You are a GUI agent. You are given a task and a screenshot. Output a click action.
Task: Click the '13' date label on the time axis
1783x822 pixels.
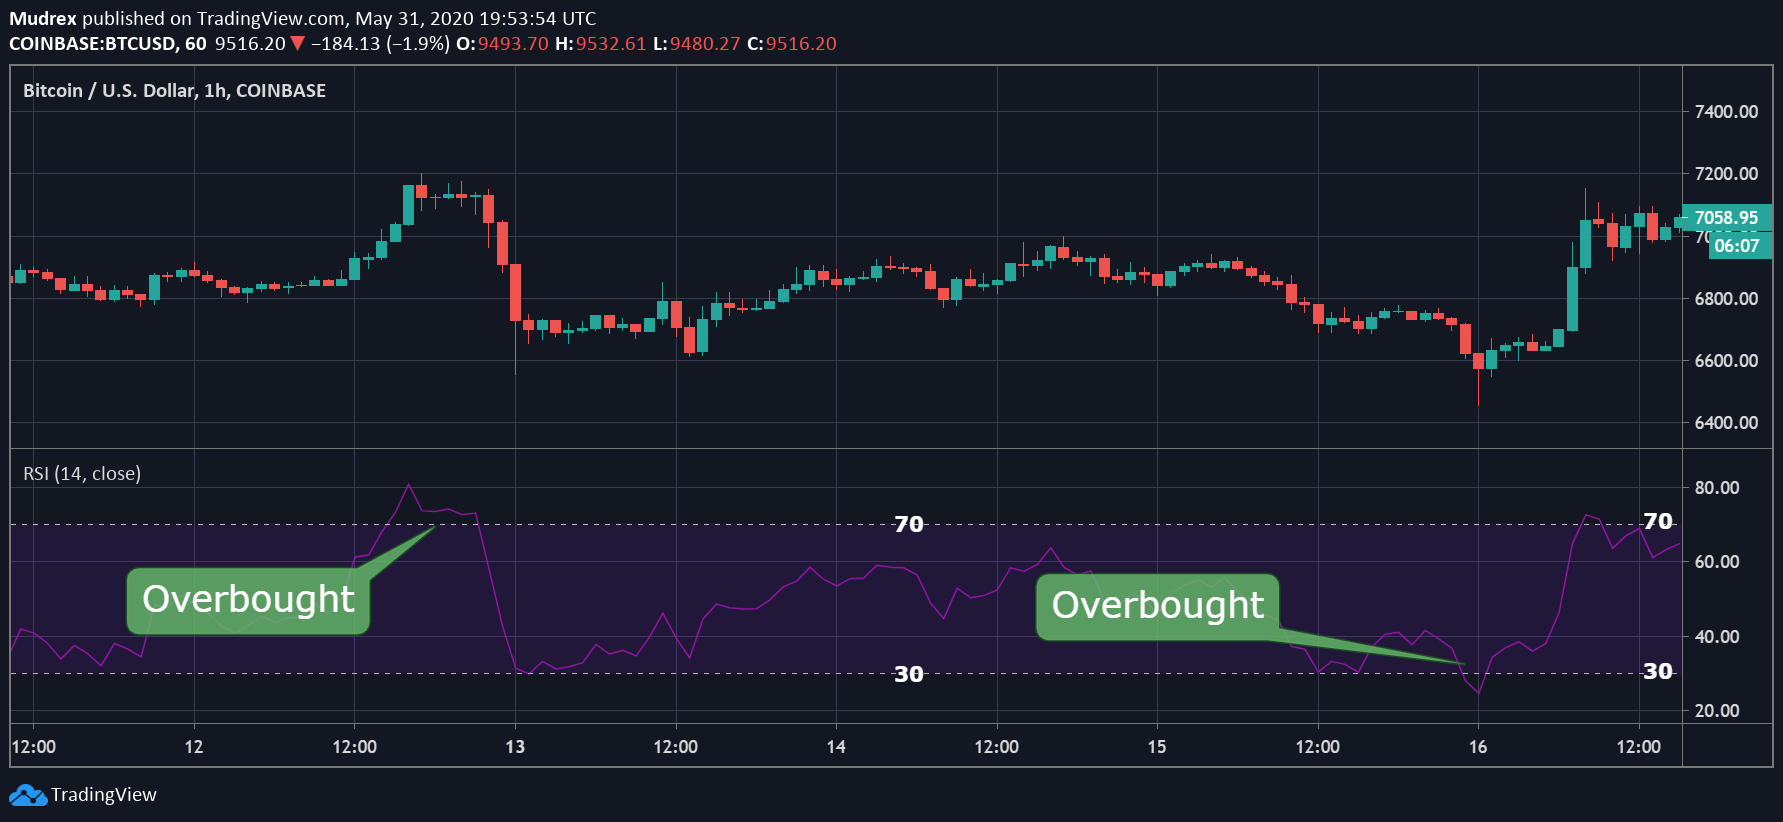point(515,747)
